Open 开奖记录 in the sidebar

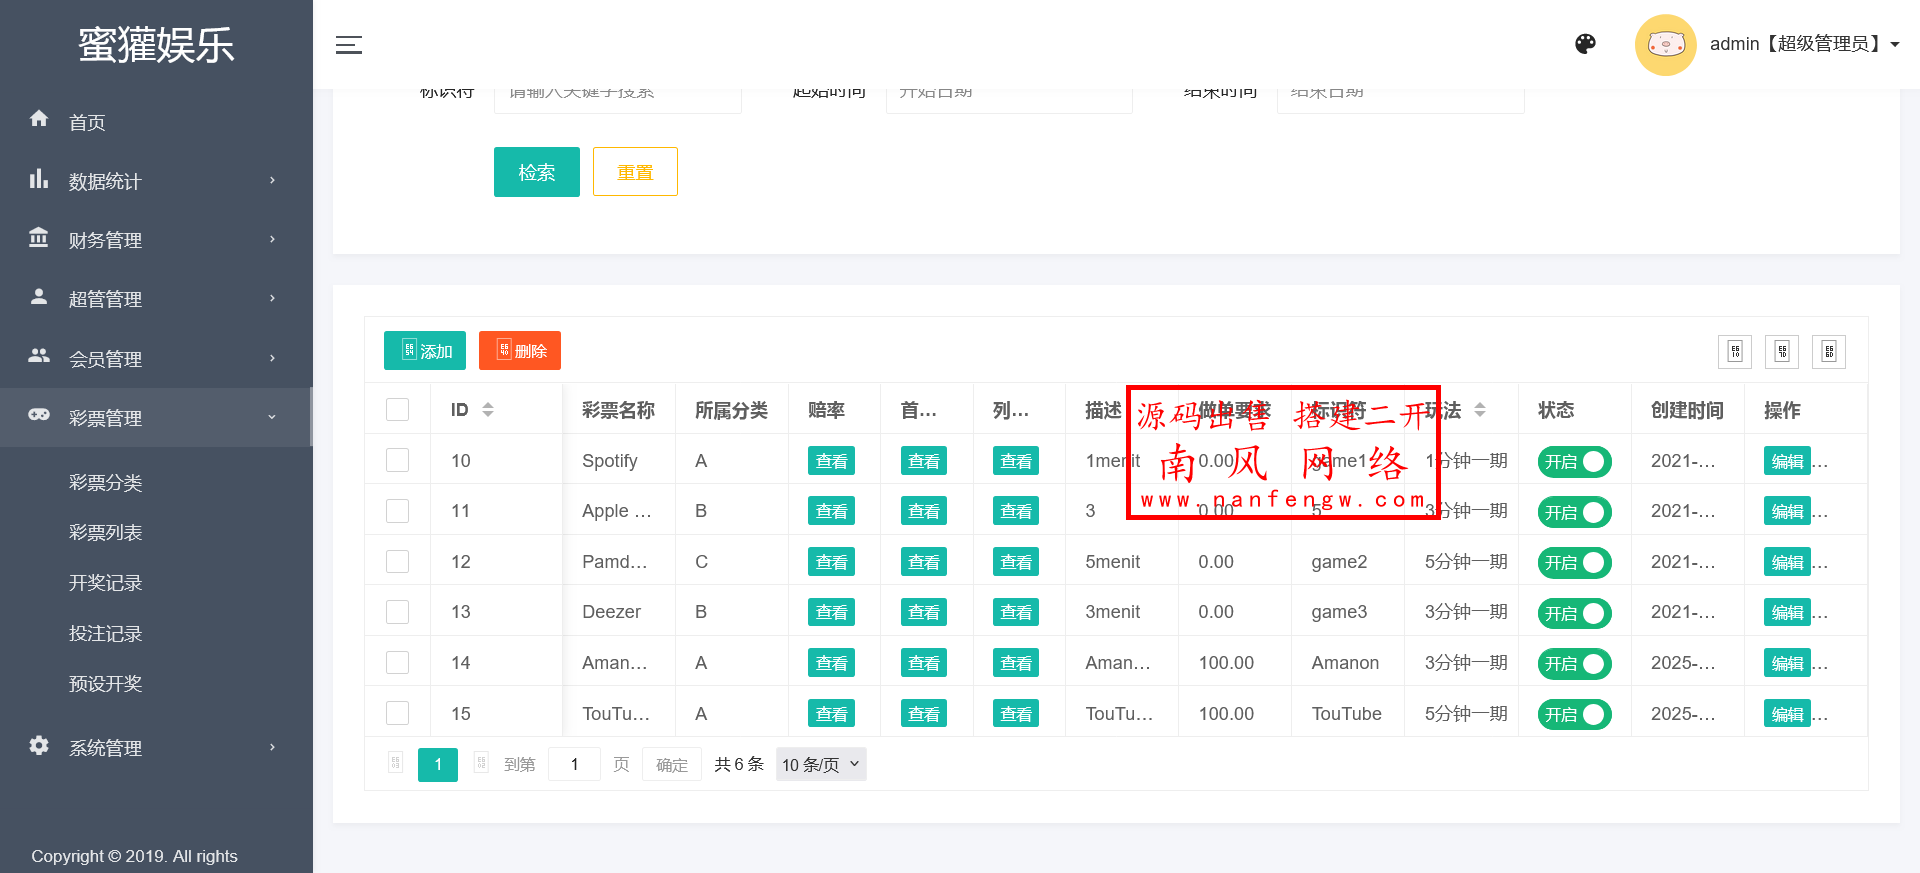click(x=105, y=583)
